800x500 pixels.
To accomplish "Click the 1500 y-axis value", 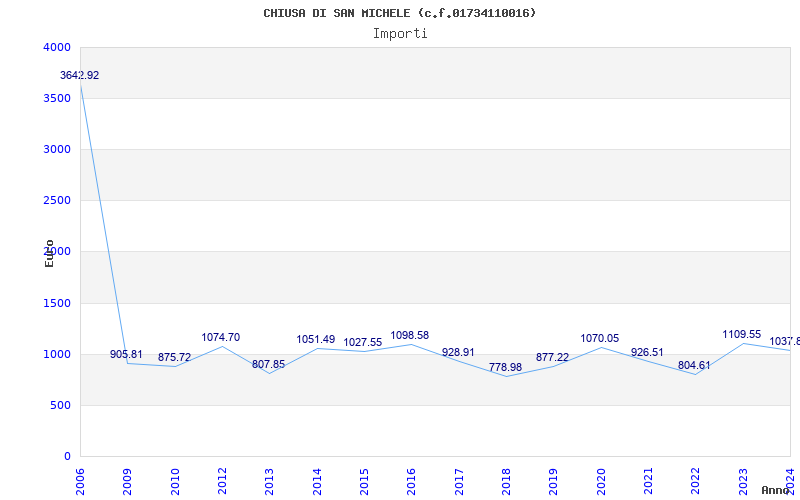I will pyautogui.click(x=58, y=304).
